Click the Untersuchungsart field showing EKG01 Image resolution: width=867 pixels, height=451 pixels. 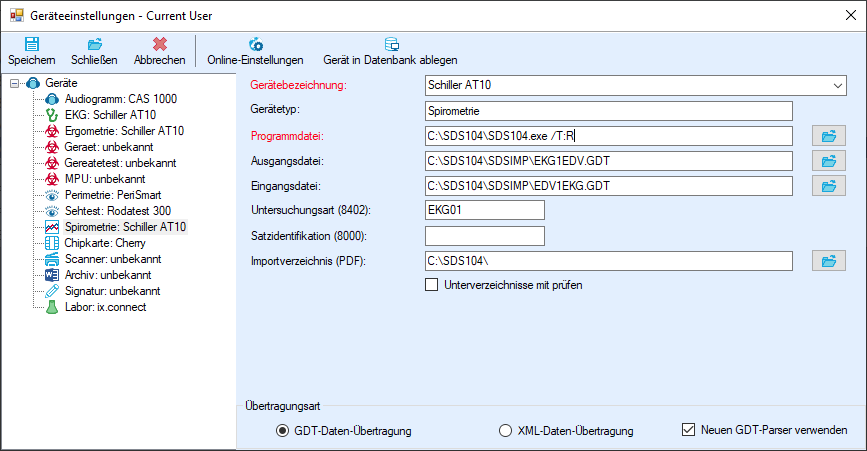tap(485, 210)
